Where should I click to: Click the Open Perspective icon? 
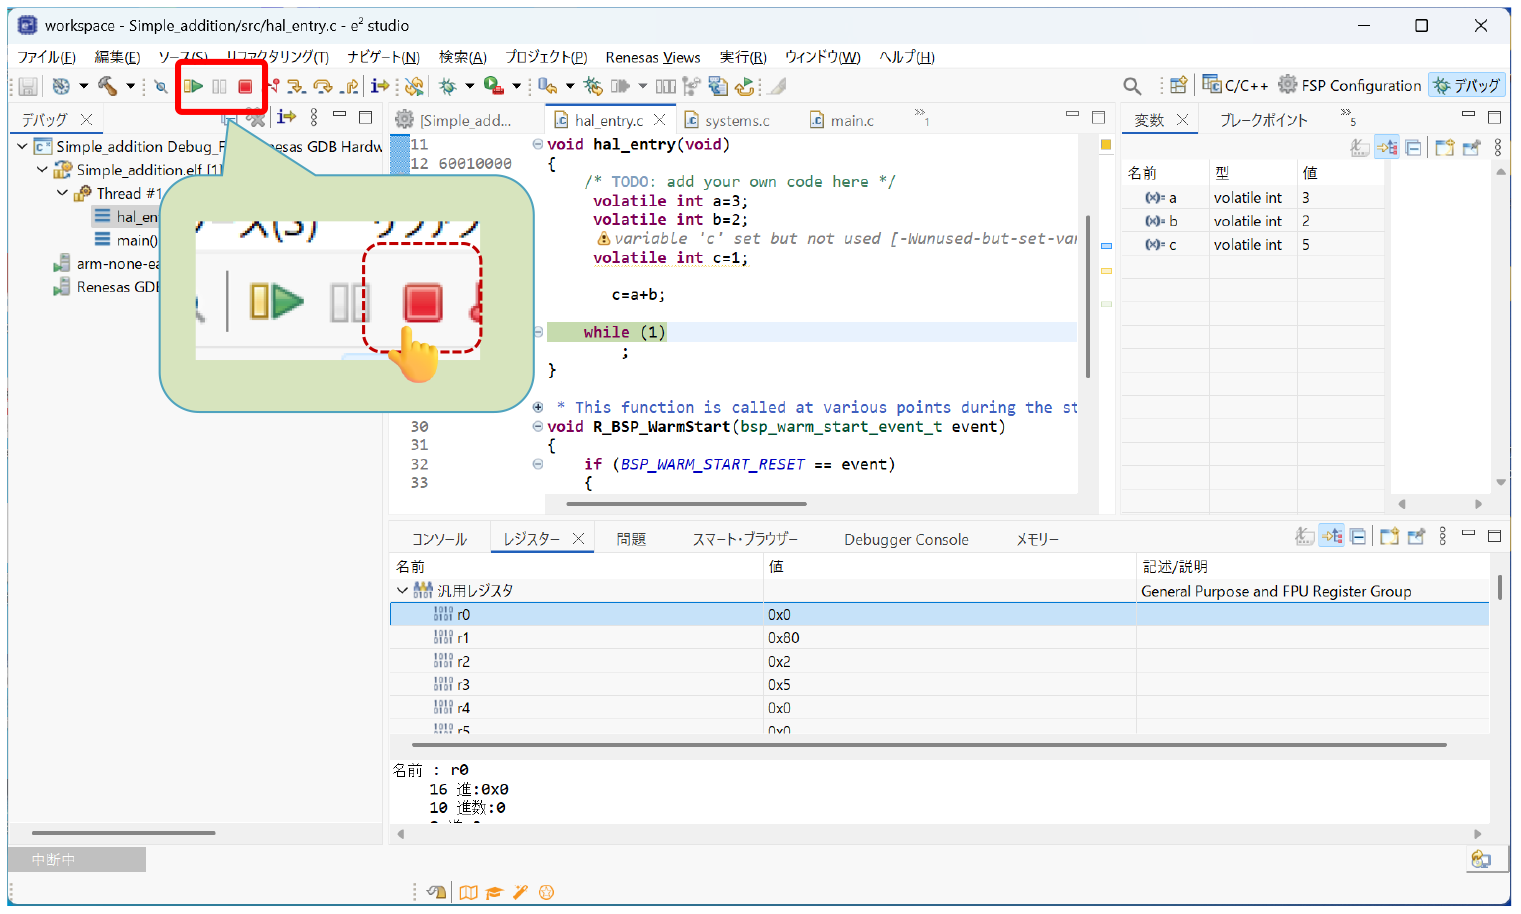1179,86
